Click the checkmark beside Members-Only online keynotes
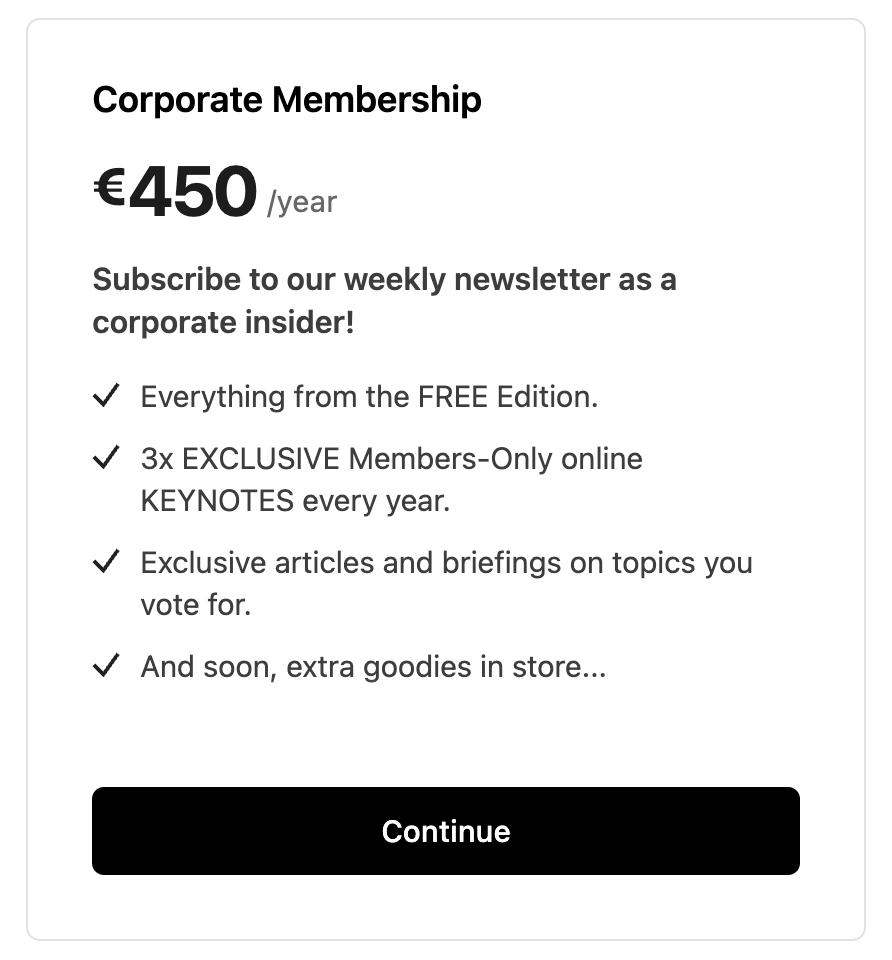This screenshot has height=960, width=892. (106, 459)
